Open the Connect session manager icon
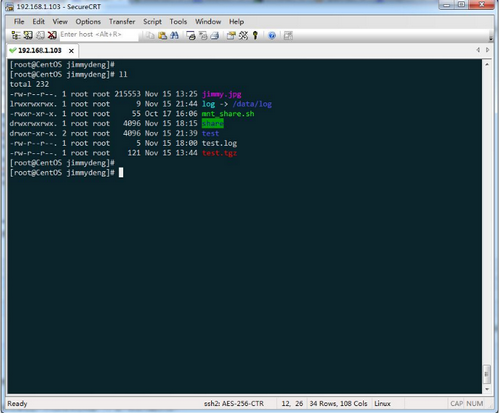Viewport: 500px width, 413px height. click(16, 35)
